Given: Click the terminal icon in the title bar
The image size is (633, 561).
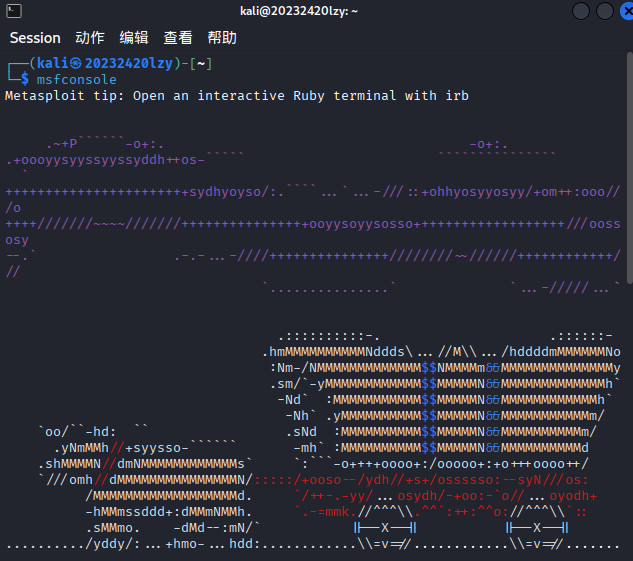Looking at the screenshot, I should [x=14, y=11].
